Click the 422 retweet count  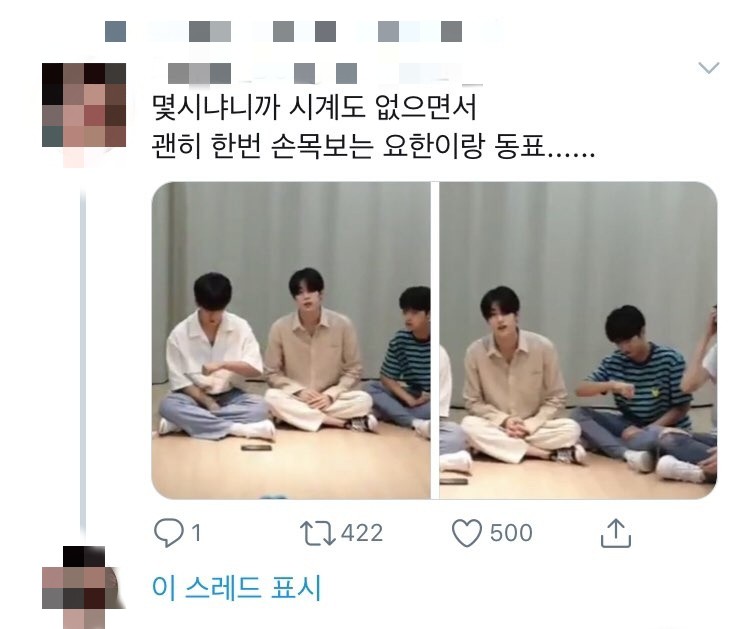362,533
